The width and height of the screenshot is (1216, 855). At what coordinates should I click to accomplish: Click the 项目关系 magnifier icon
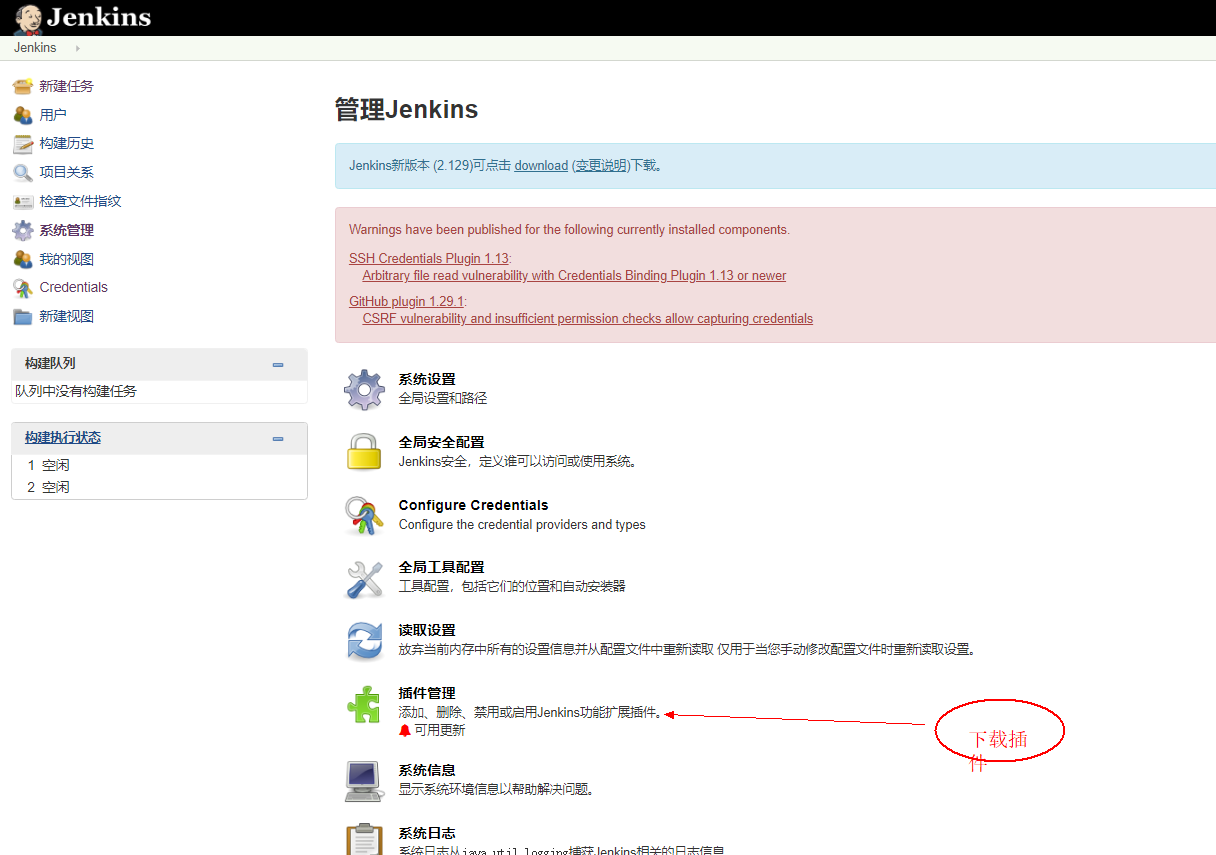pos(23,173)
